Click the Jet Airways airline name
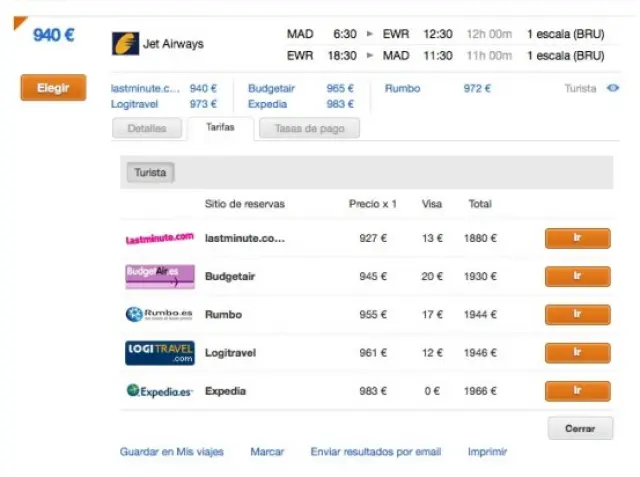The image size is (640, 477). click(x=173, y=44)
